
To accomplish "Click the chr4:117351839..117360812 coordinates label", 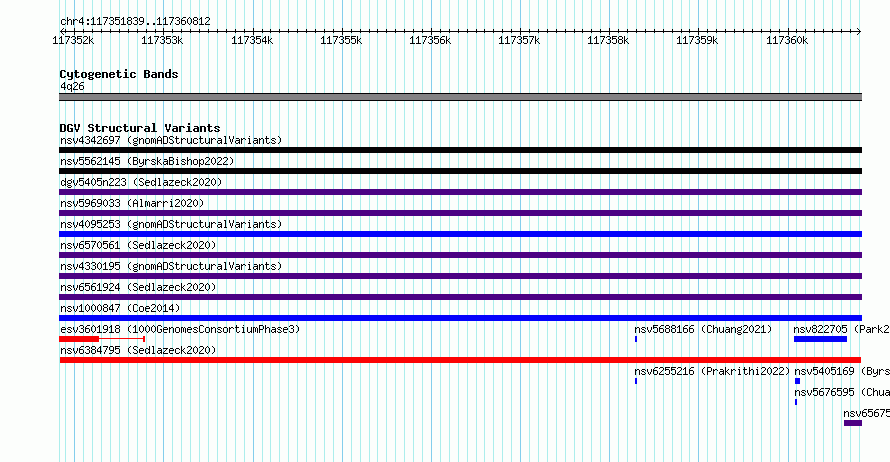I will click(x=135, y=21).
